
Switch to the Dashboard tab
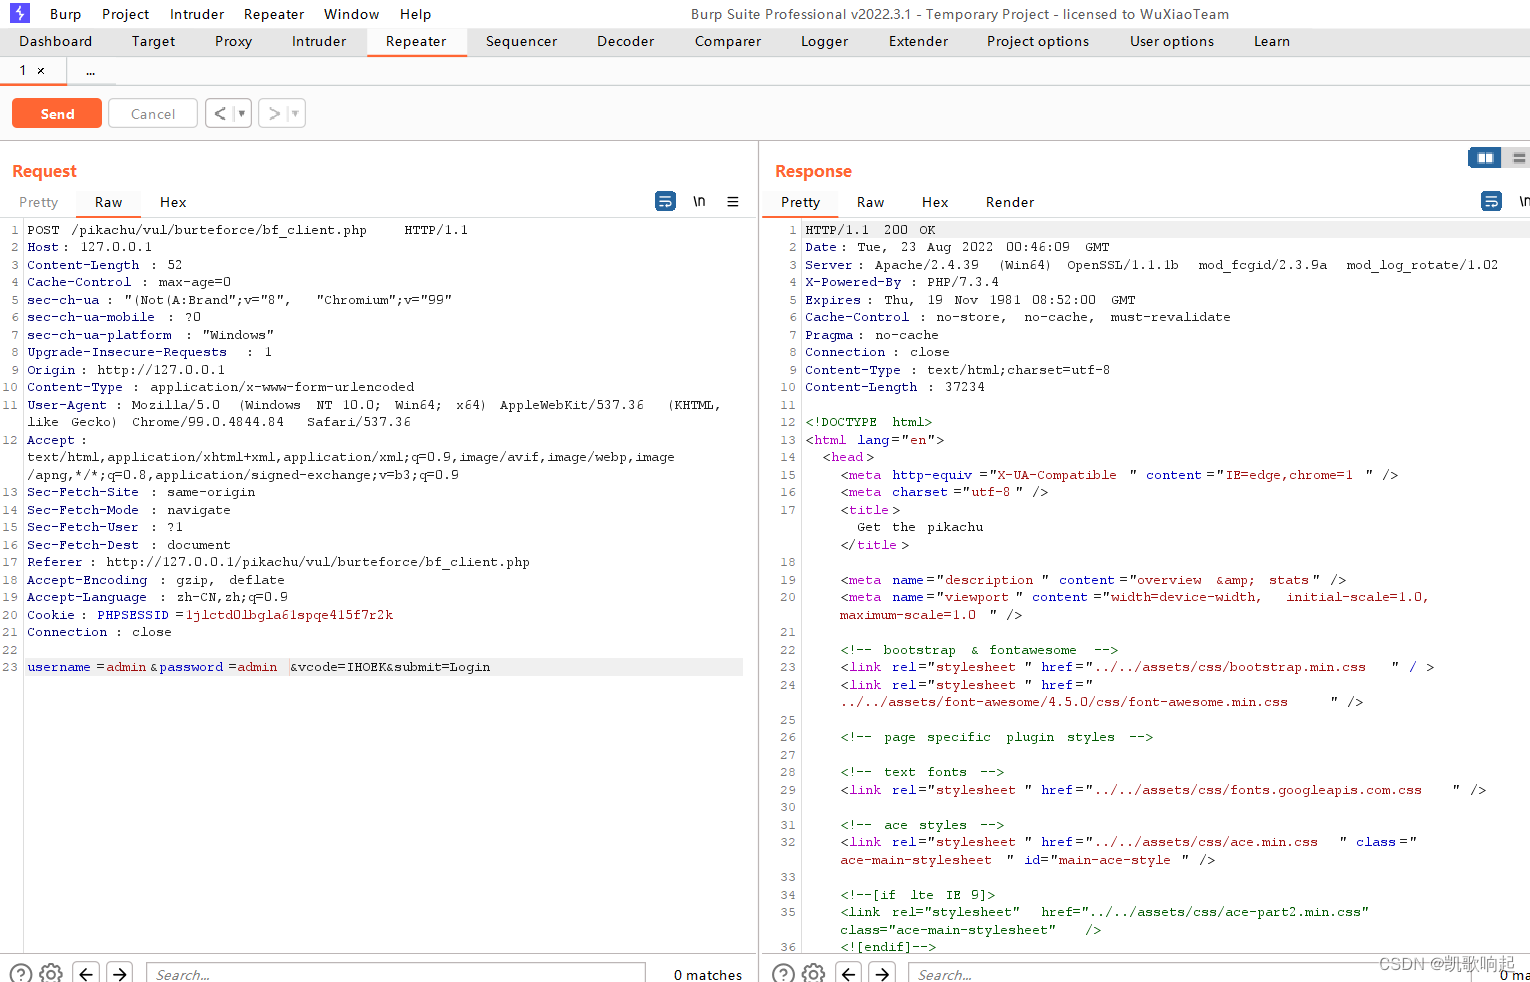(55, 41)
